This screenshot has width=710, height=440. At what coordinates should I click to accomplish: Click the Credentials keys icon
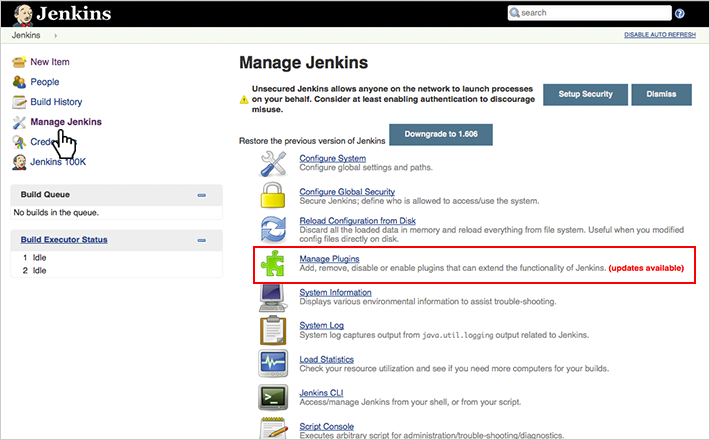tap(19, 142)
